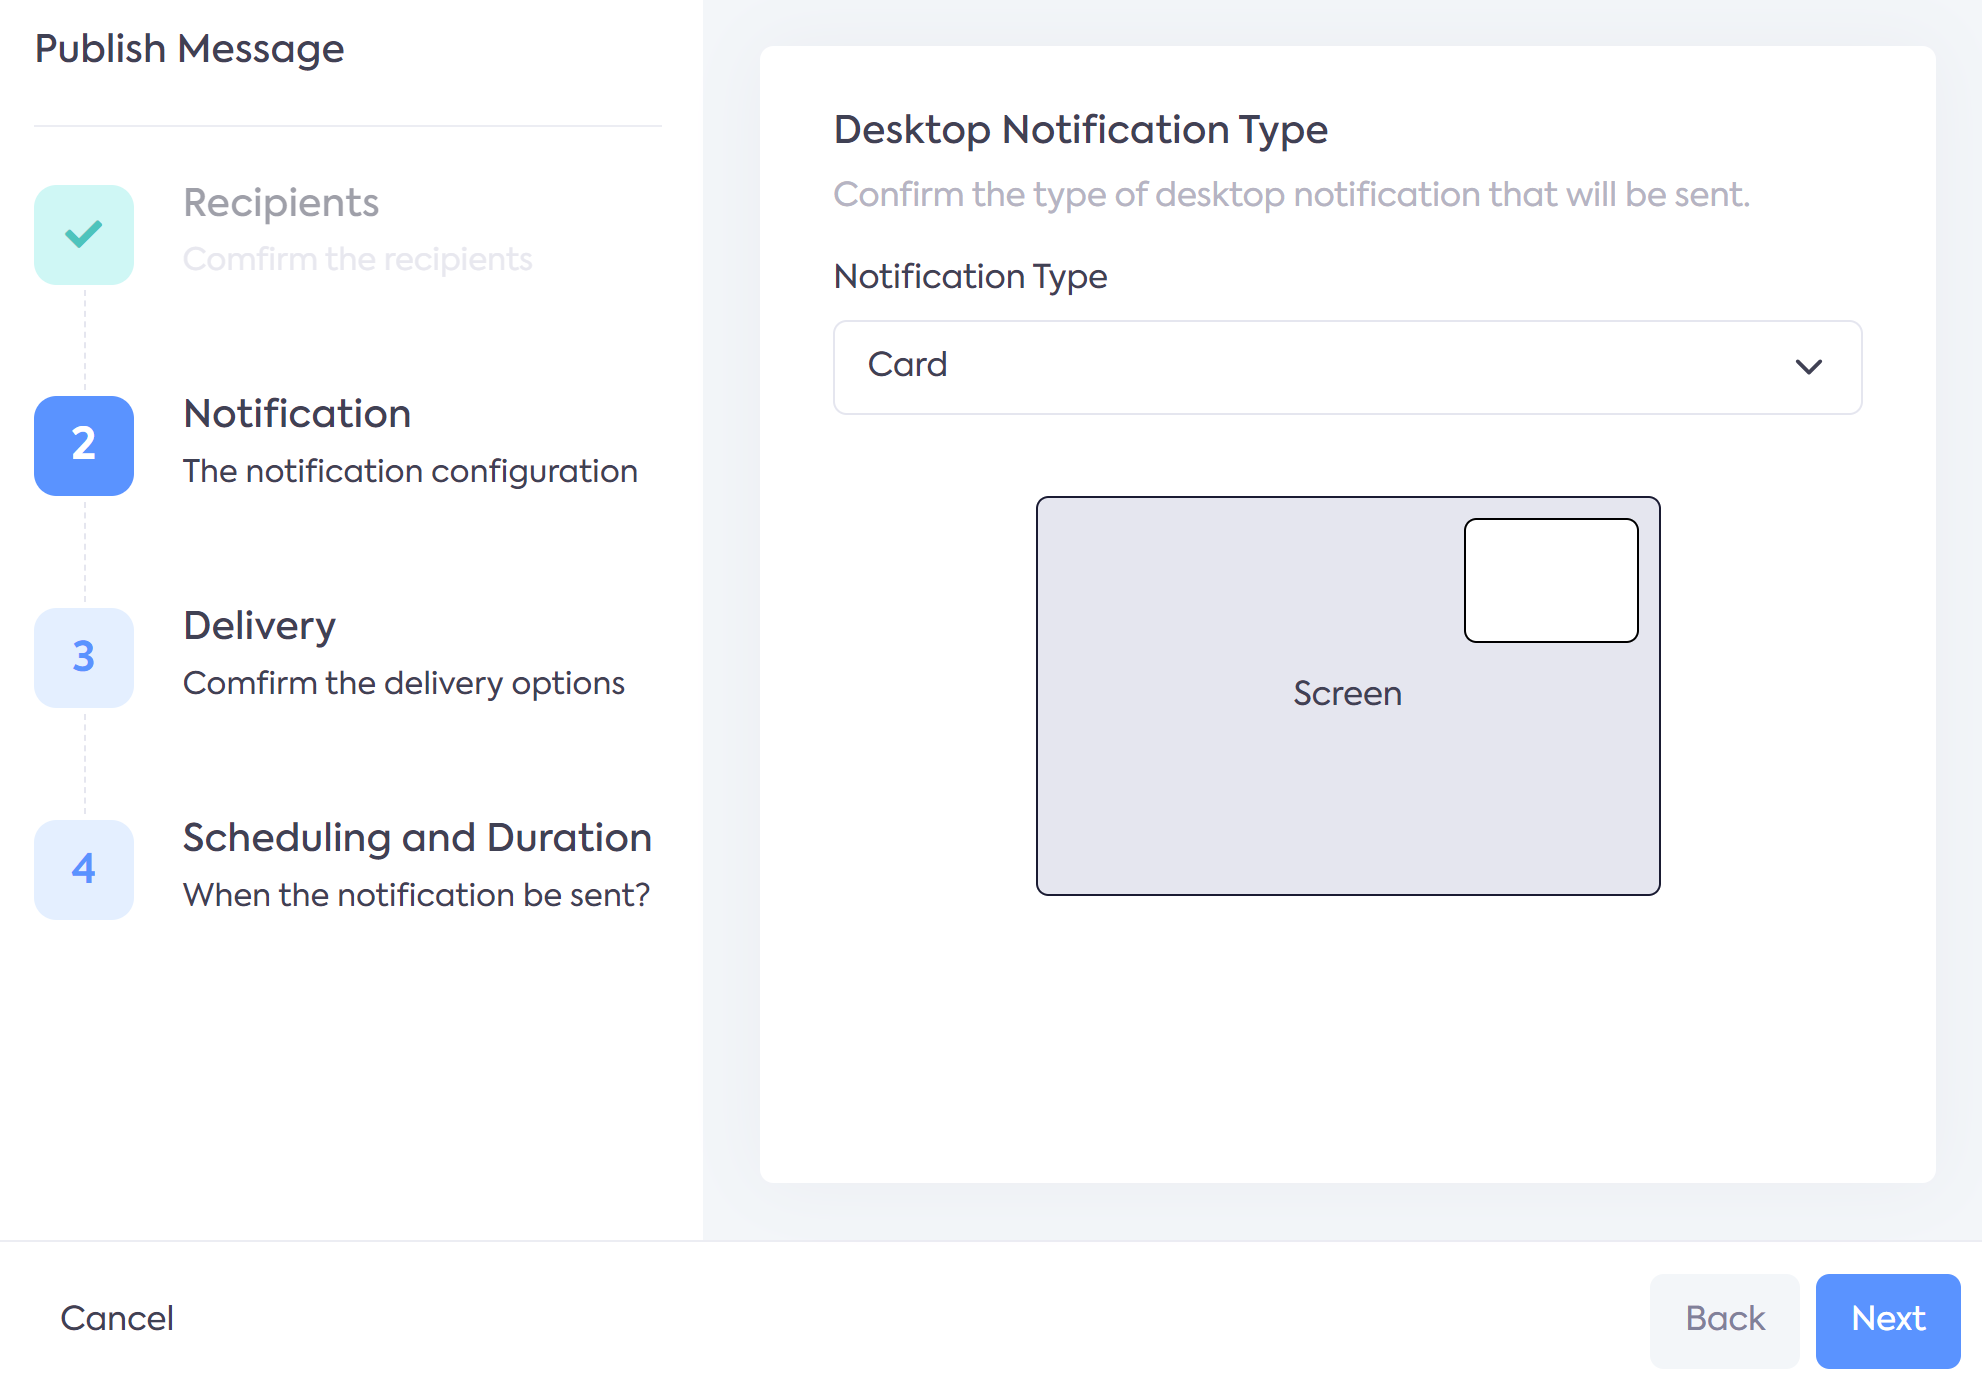Click 'The notification configuration' subtitle
Viewport: 1982px width, 1390px height.
point(410,471)
